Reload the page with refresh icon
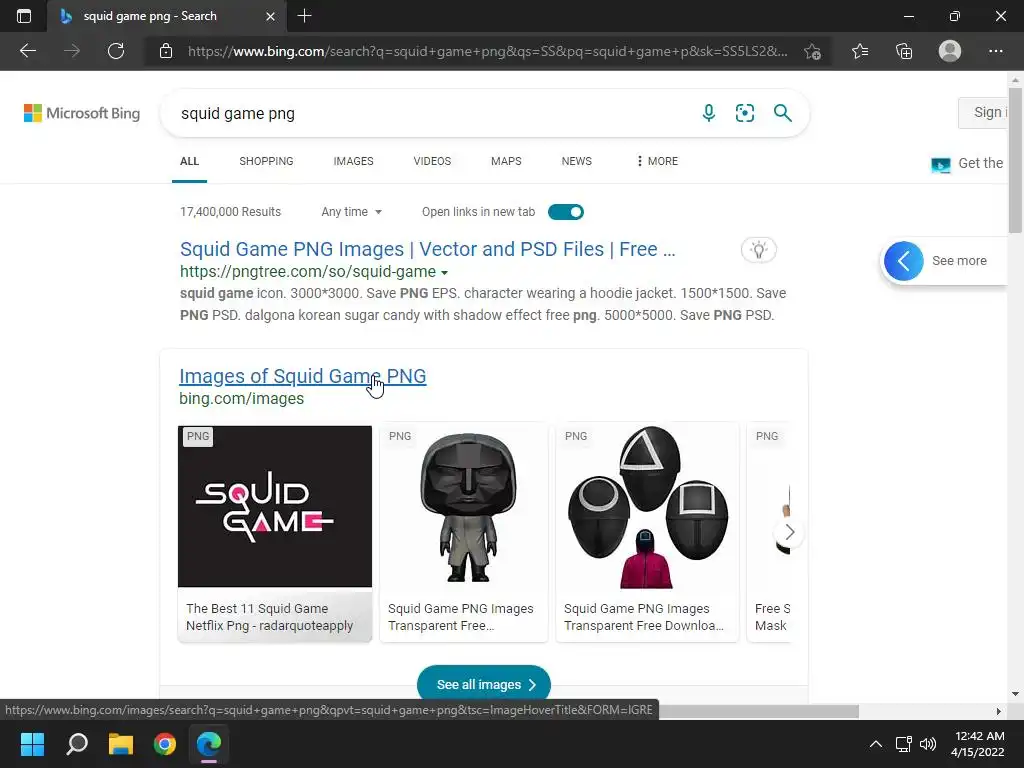 (116, 51)
